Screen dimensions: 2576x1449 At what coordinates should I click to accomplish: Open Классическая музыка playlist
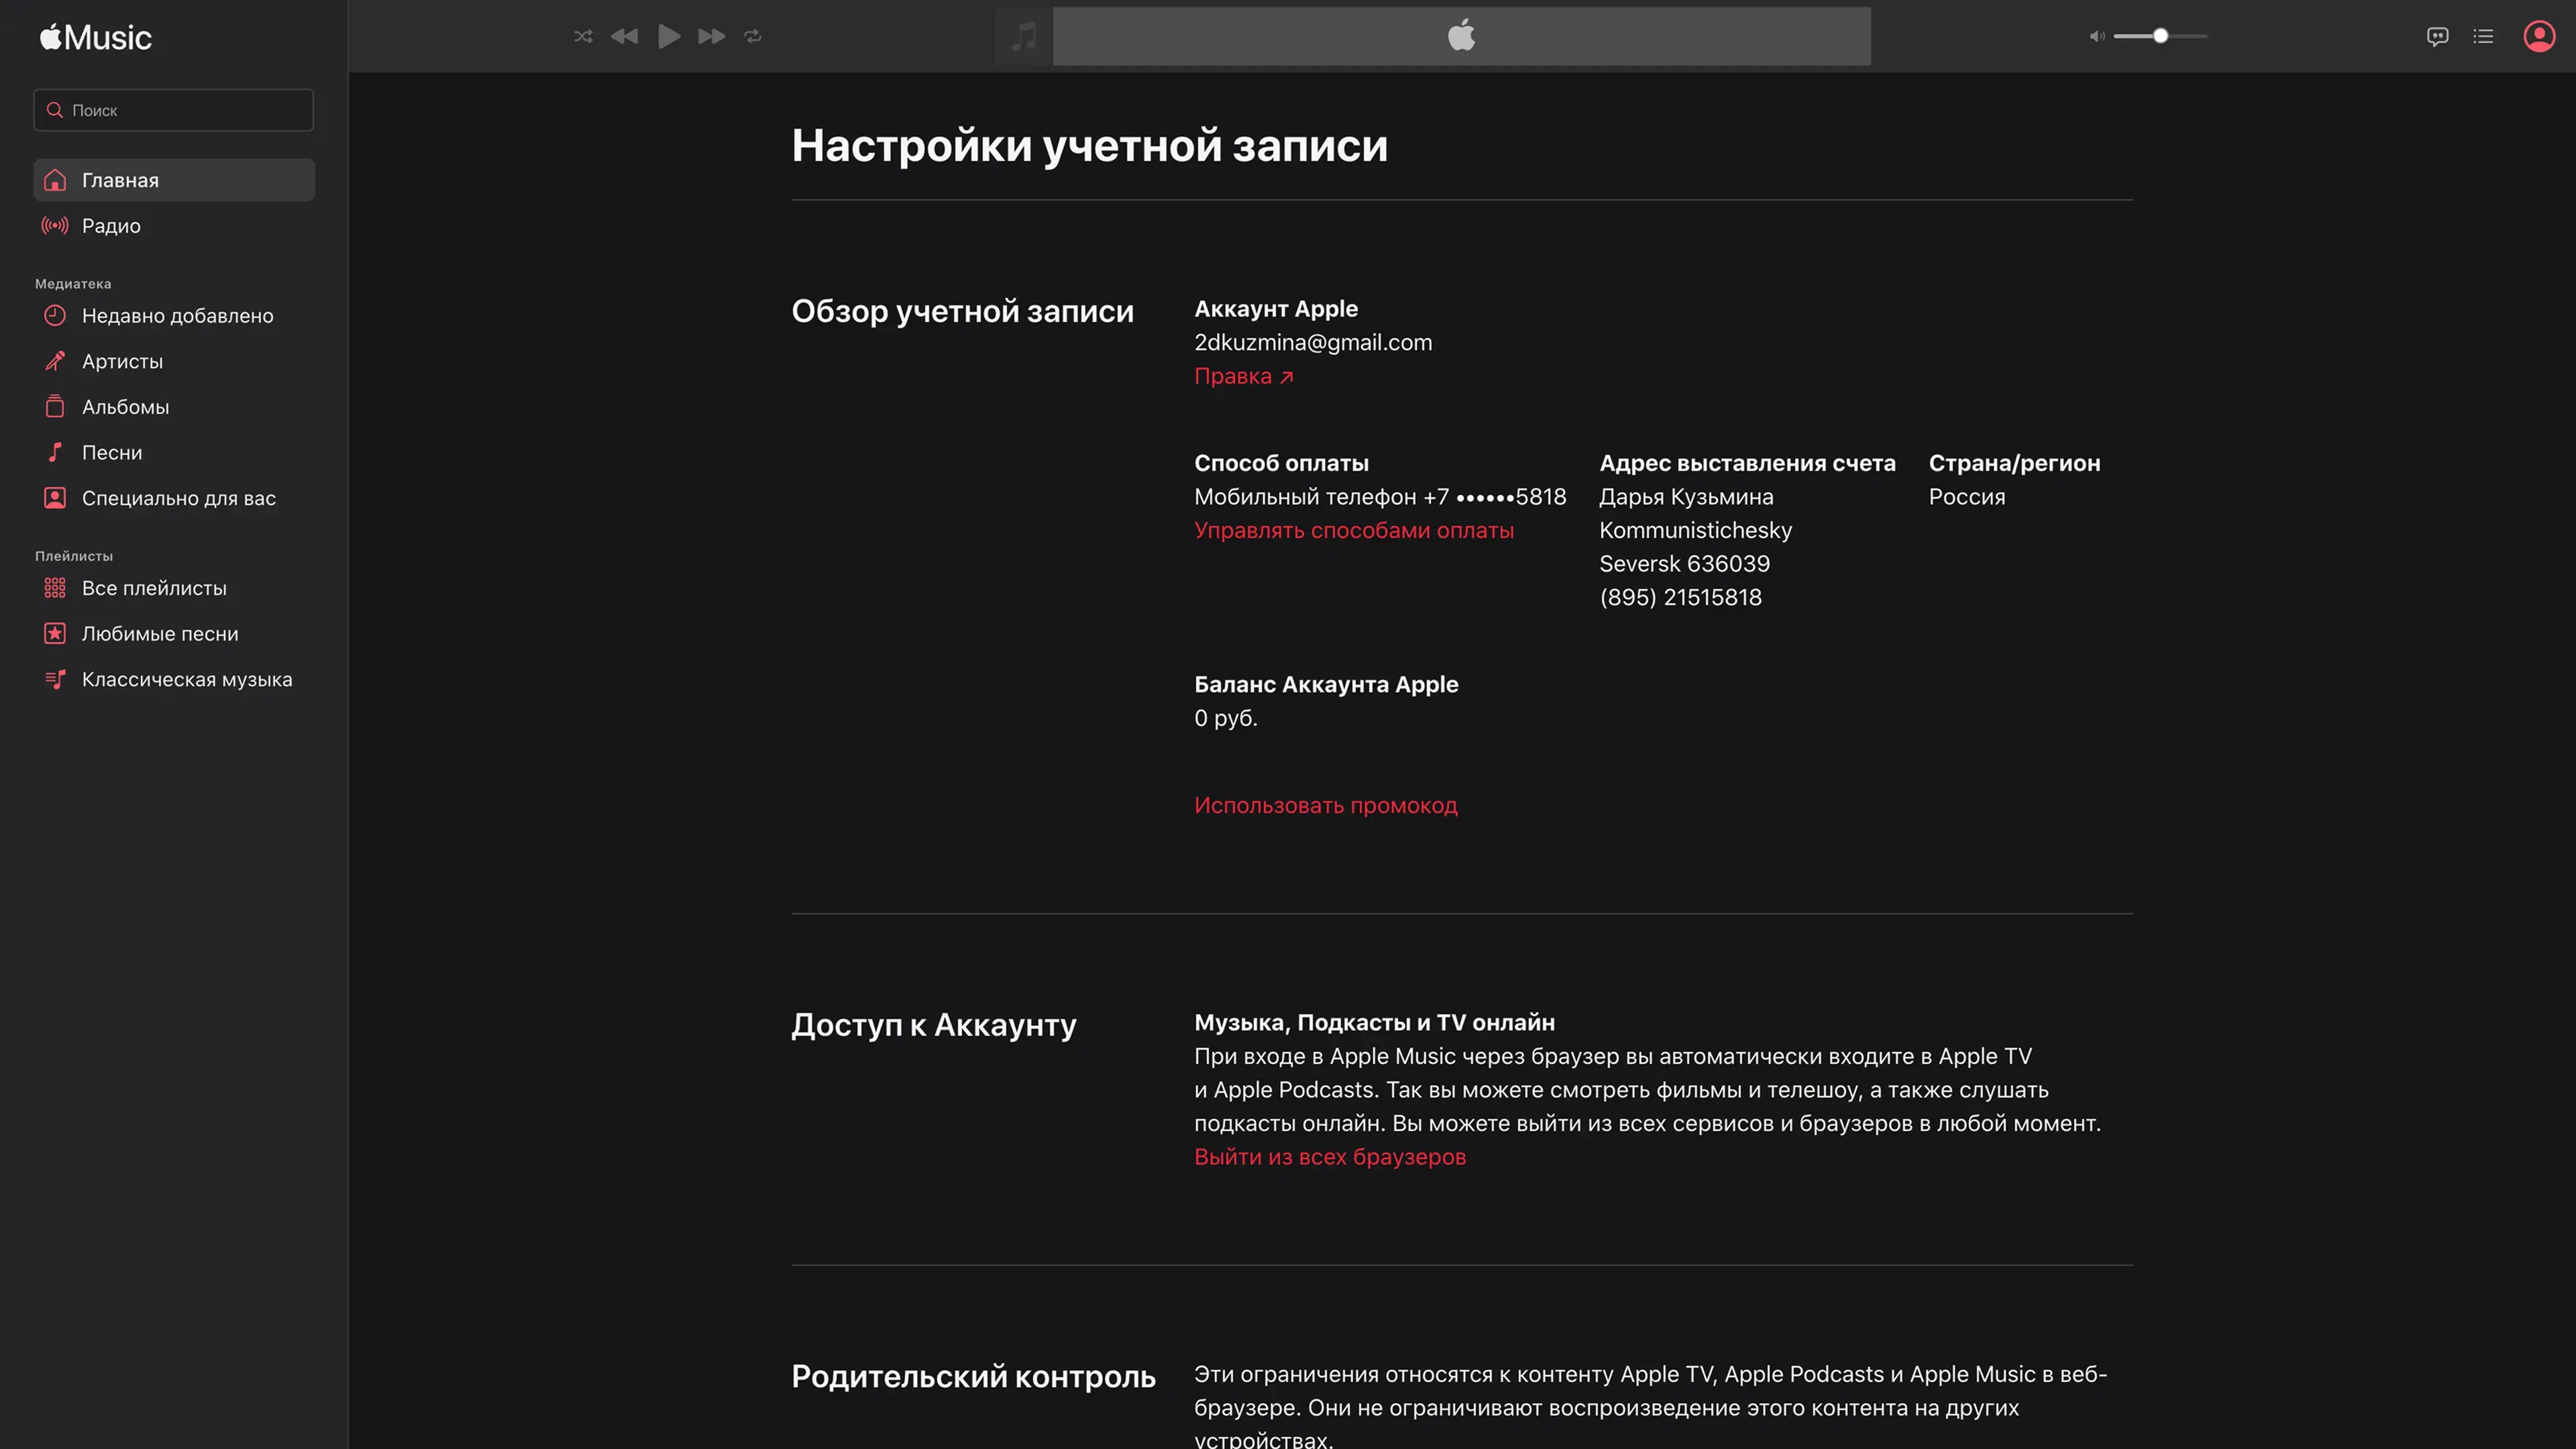pos(187,680)
